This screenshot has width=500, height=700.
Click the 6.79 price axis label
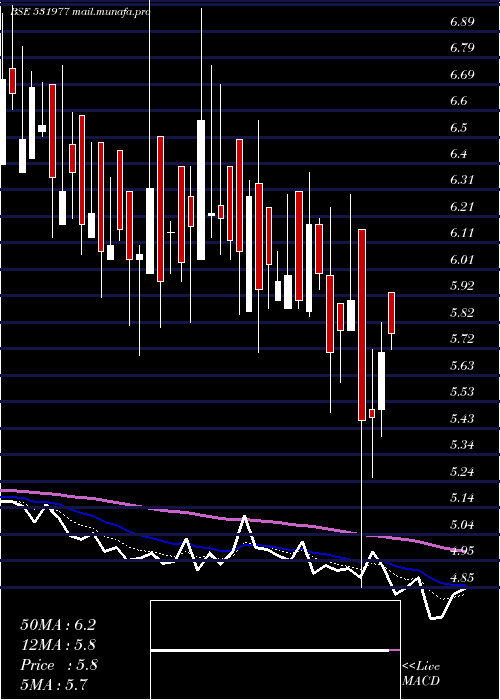pos(462,48)
